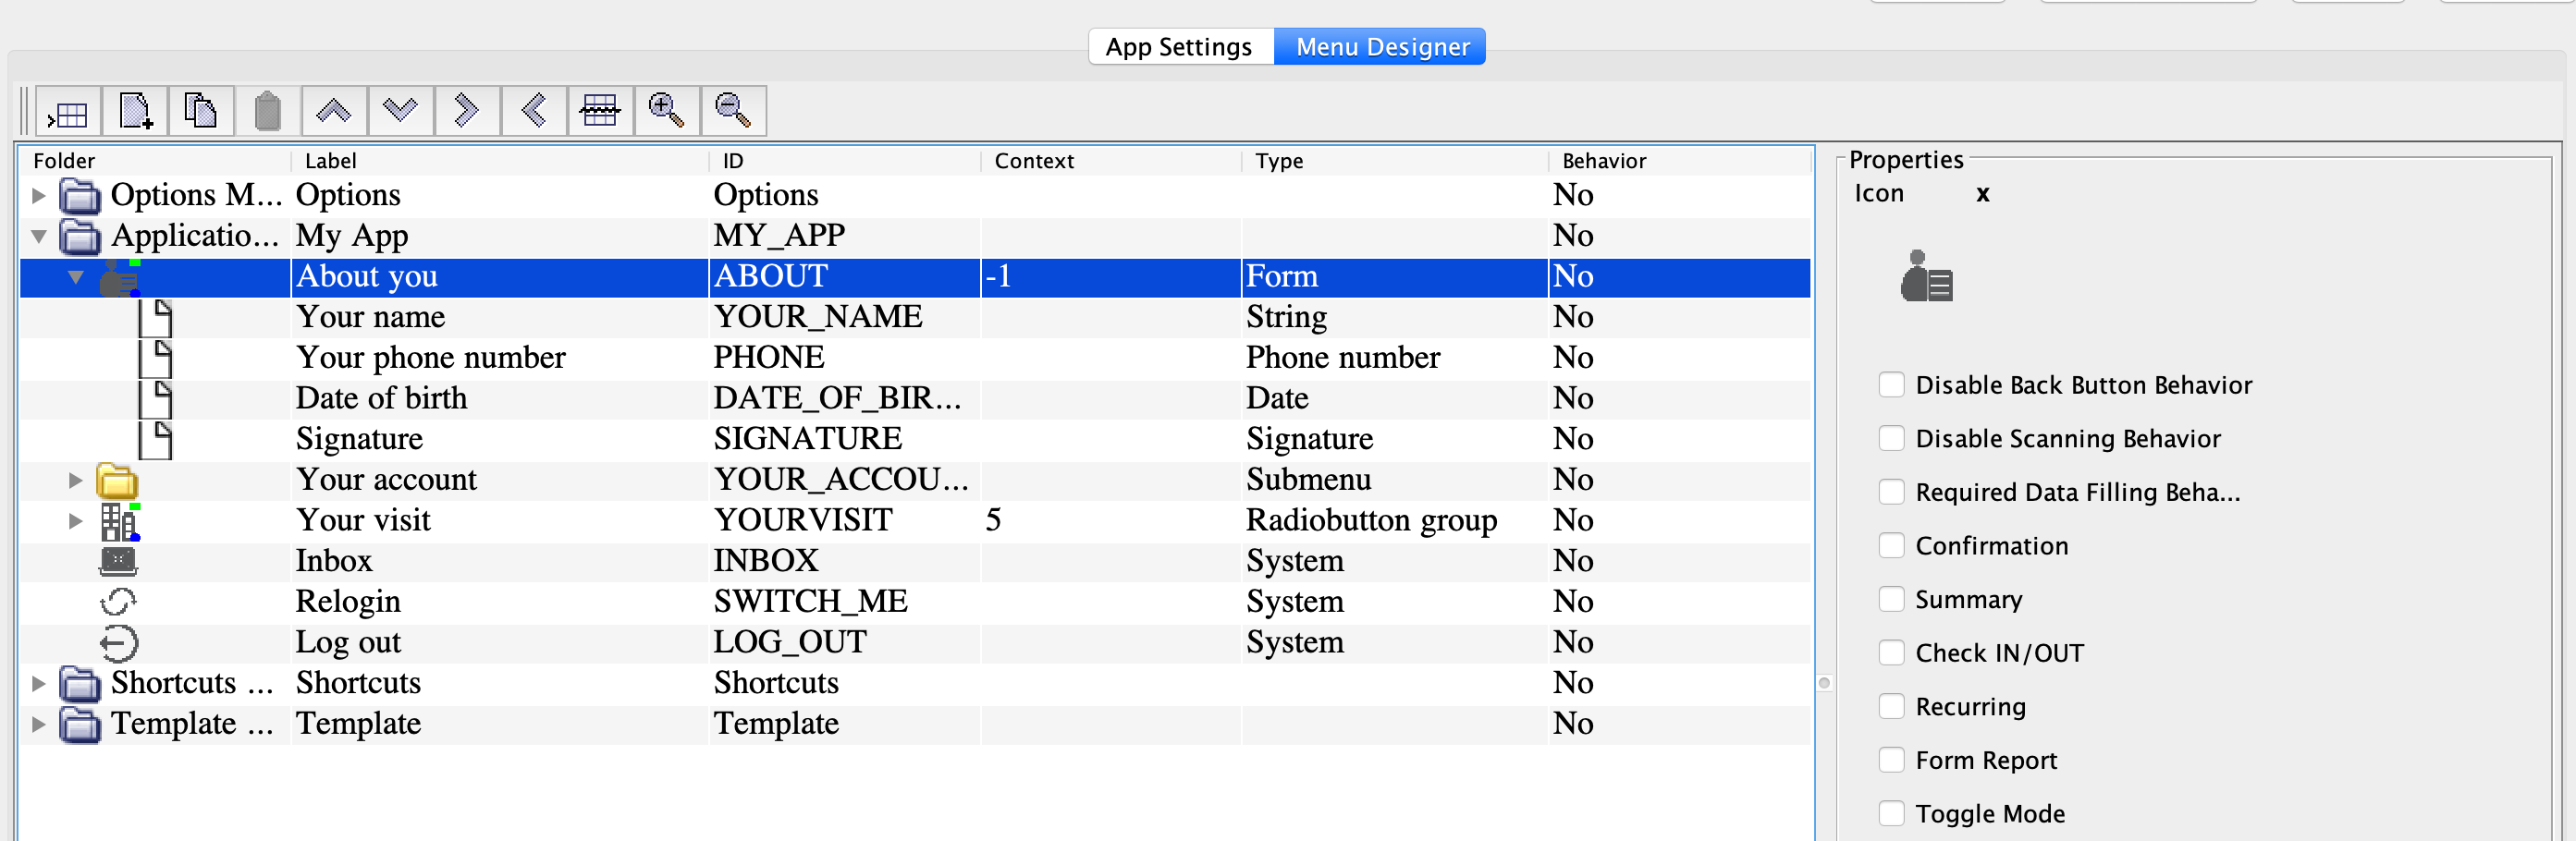Click the delete row strikethrough table icon
Viewport: 2576px width, 841px height.
tap(599, 111)
